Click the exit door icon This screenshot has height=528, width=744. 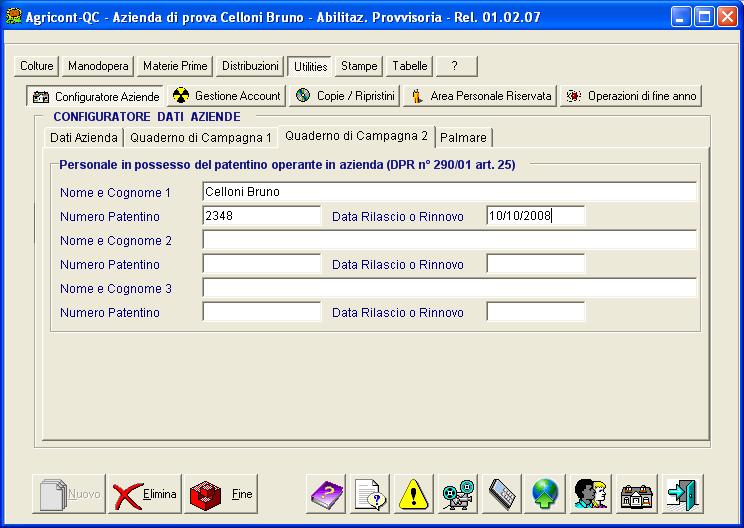coord(684,493)
